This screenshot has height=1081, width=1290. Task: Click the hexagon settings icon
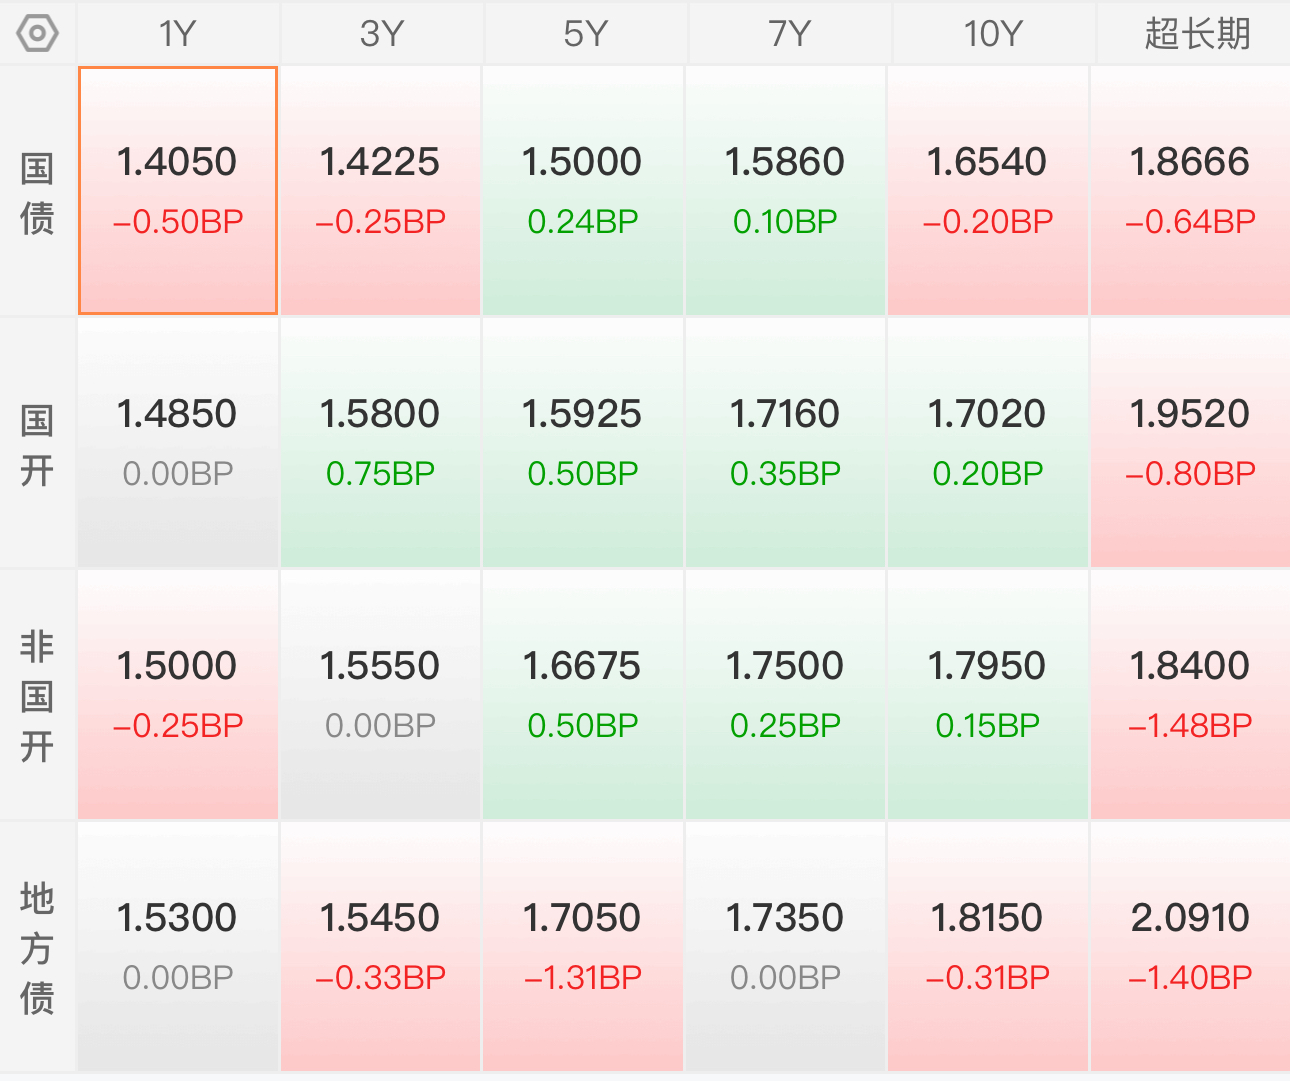(37, 33)
